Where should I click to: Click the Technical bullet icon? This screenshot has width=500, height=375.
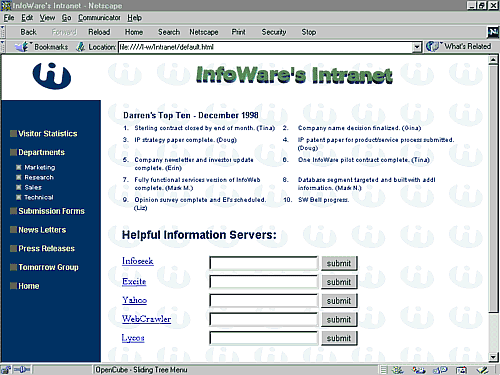(x=19, y=197)
